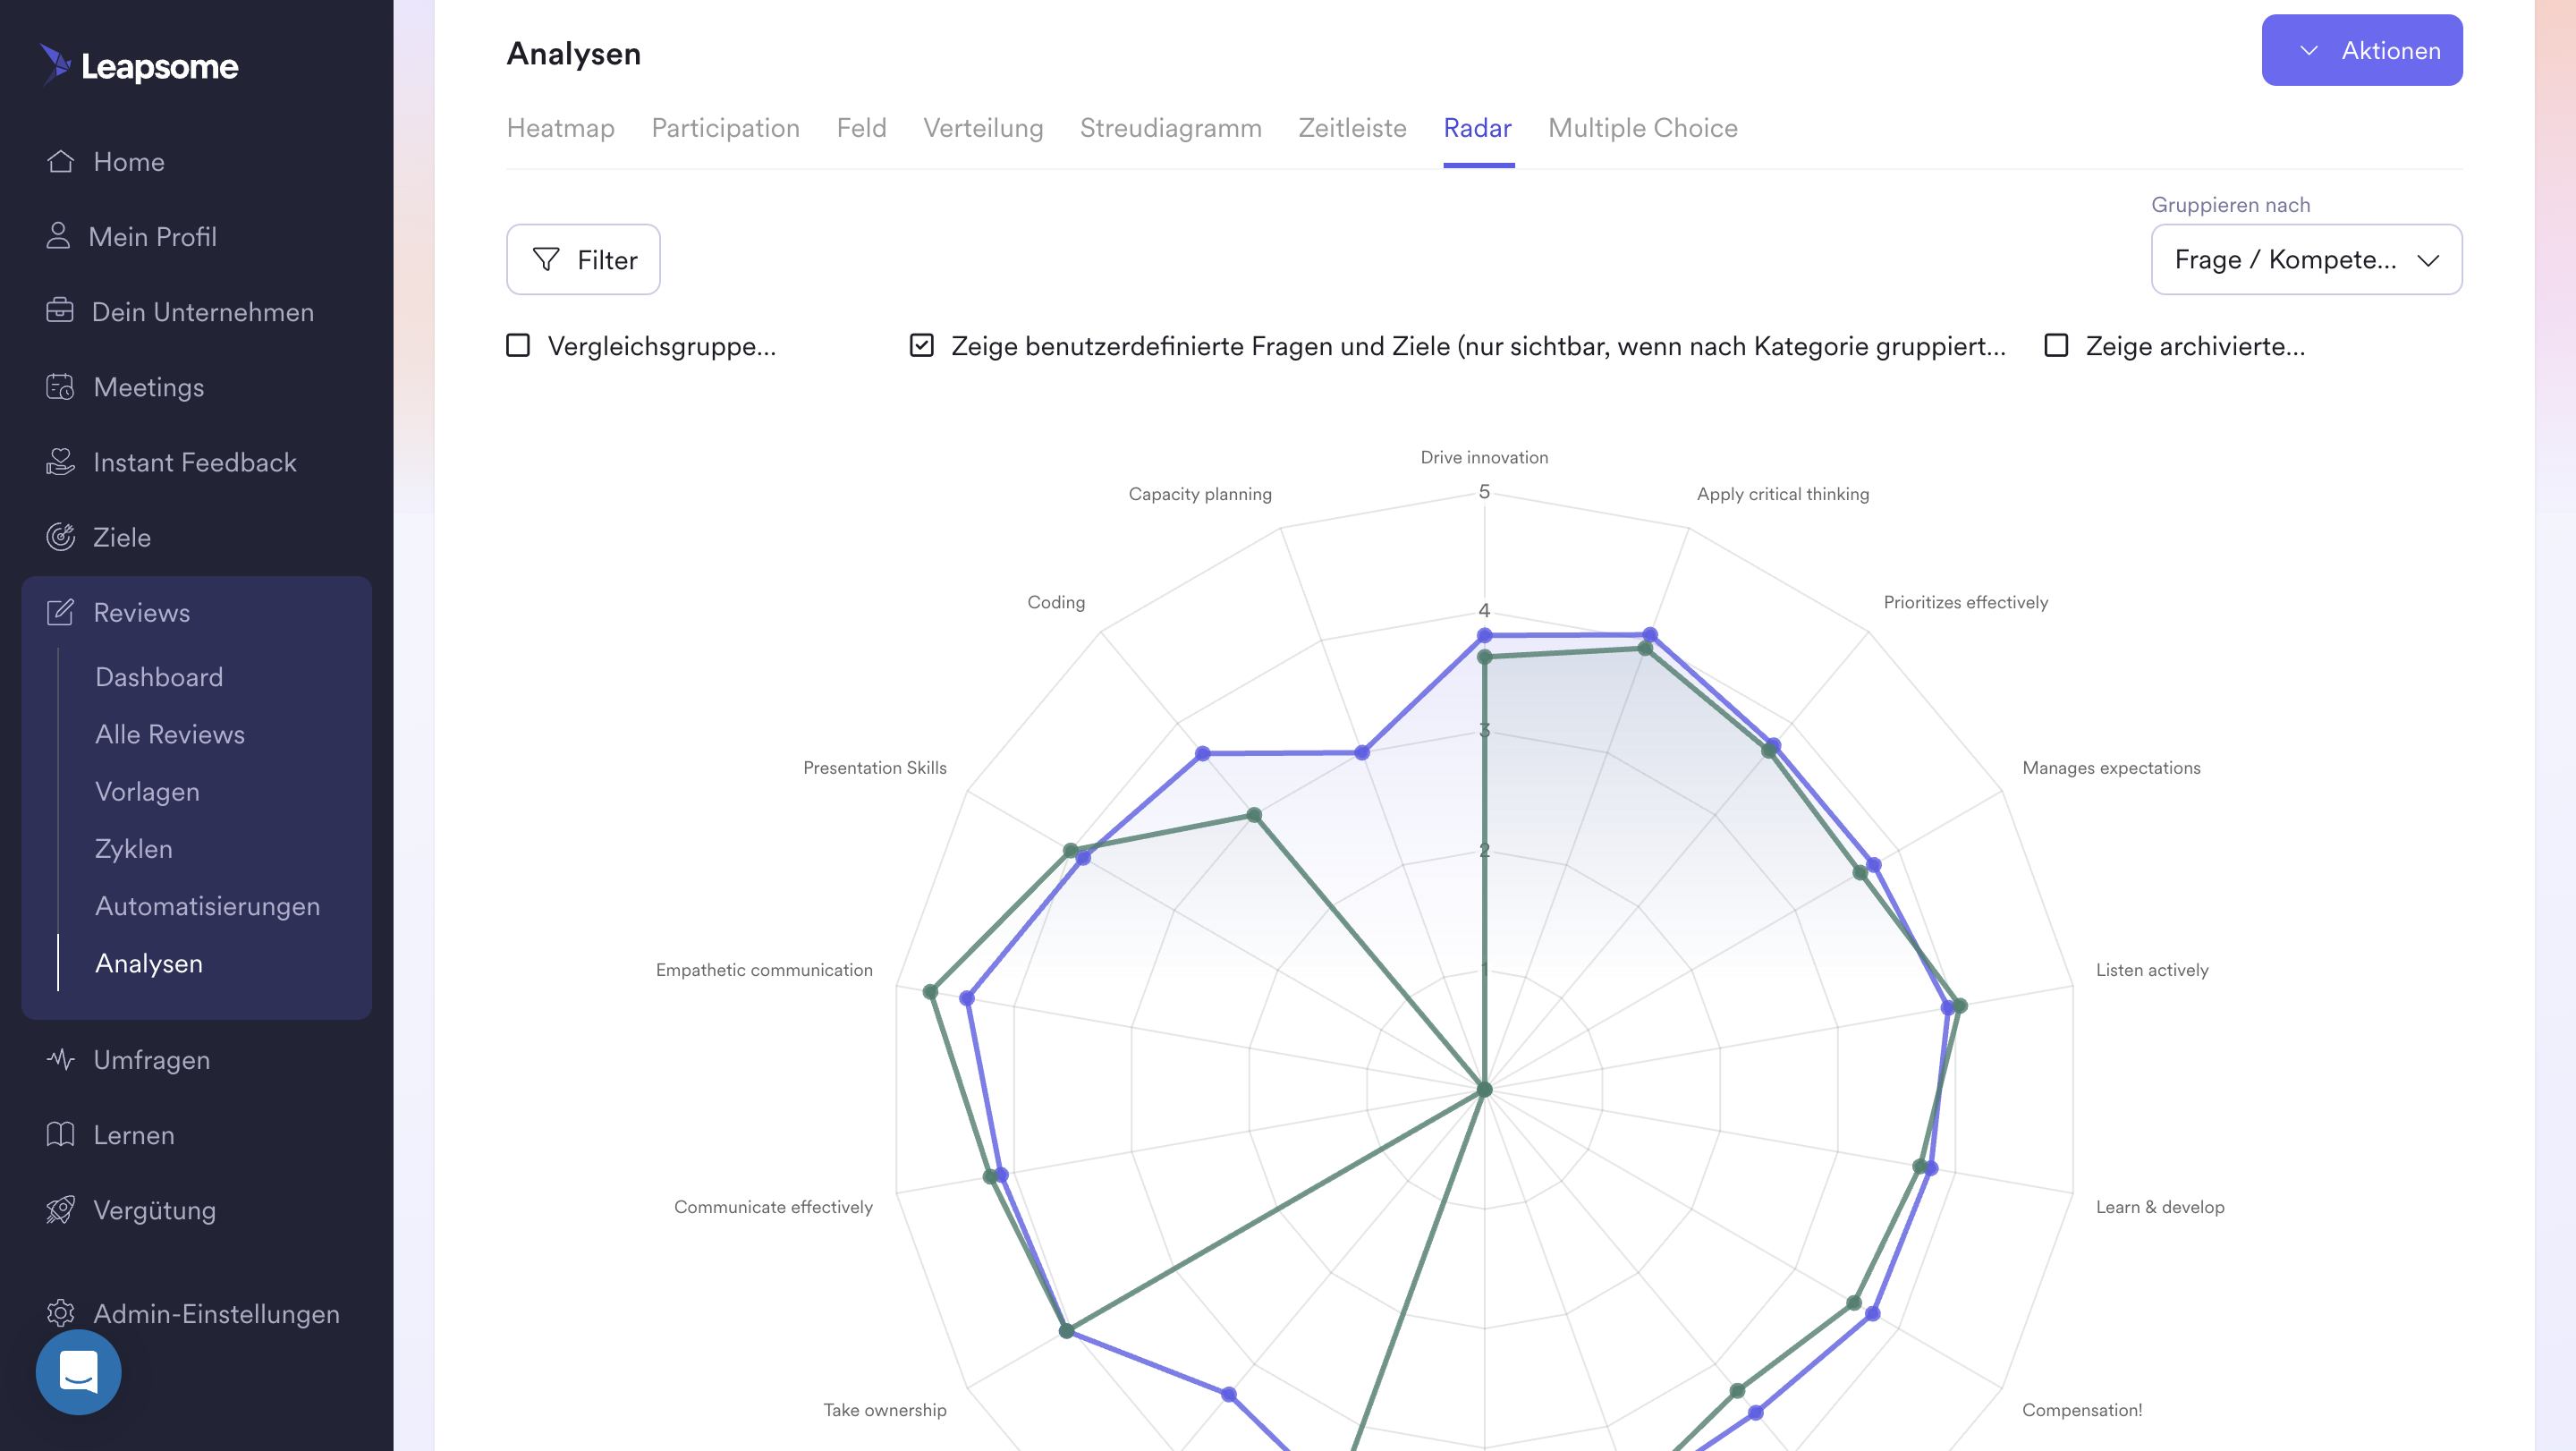Click the Capacity planning axis label
Viewport: 2576px width, 1451px height.
point(1200,494)
